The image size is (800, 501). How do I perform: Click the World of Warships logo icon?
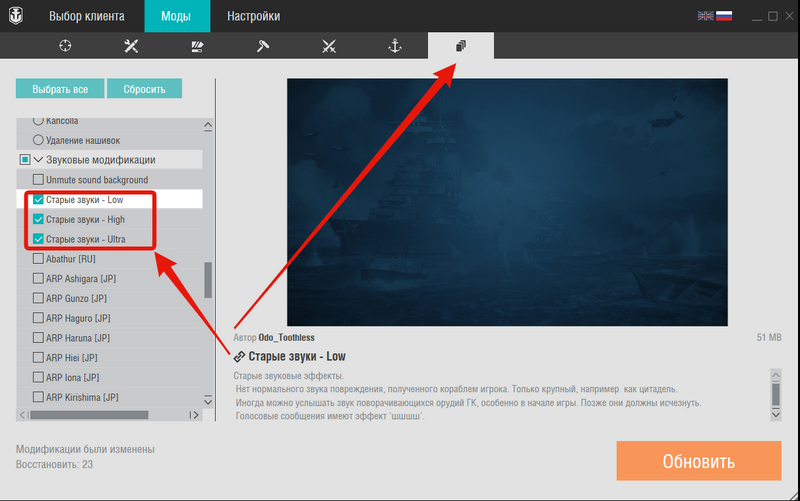click(16, 16)
